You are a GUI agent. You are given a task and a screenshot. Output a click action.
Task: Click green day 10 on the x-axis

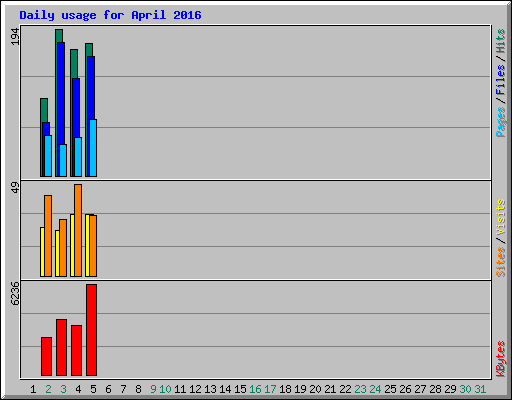tap(165, 389)
